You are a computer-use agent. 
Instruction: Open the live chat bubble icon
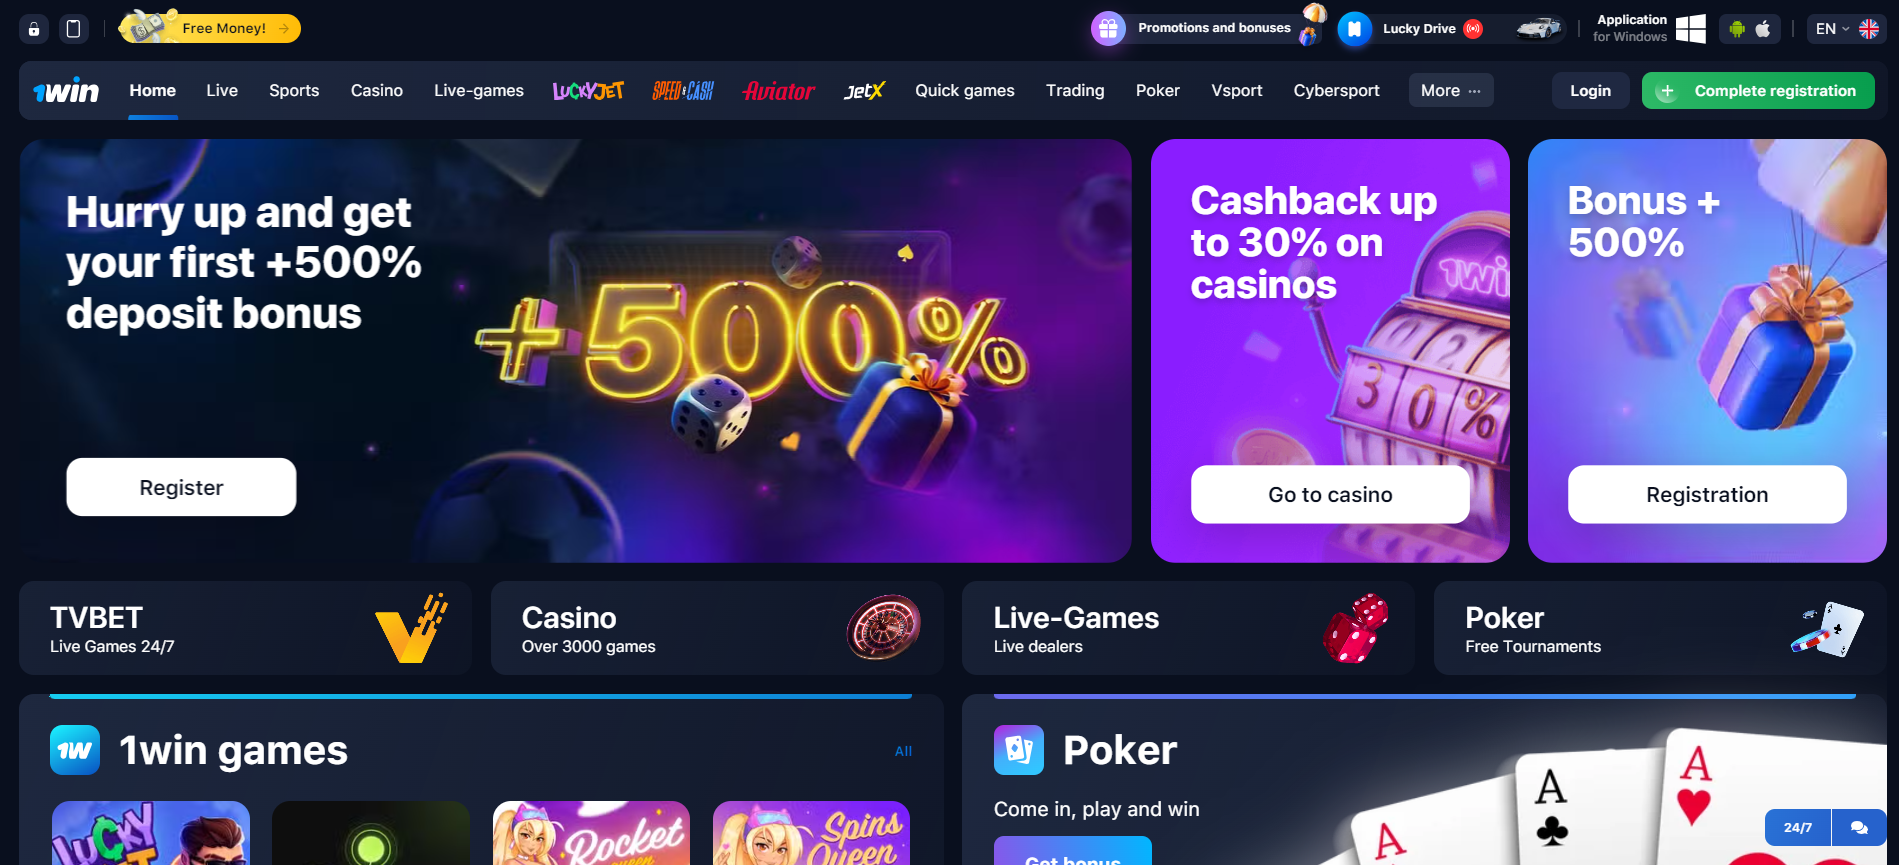pyautogui.click(x=1859, y=827)
